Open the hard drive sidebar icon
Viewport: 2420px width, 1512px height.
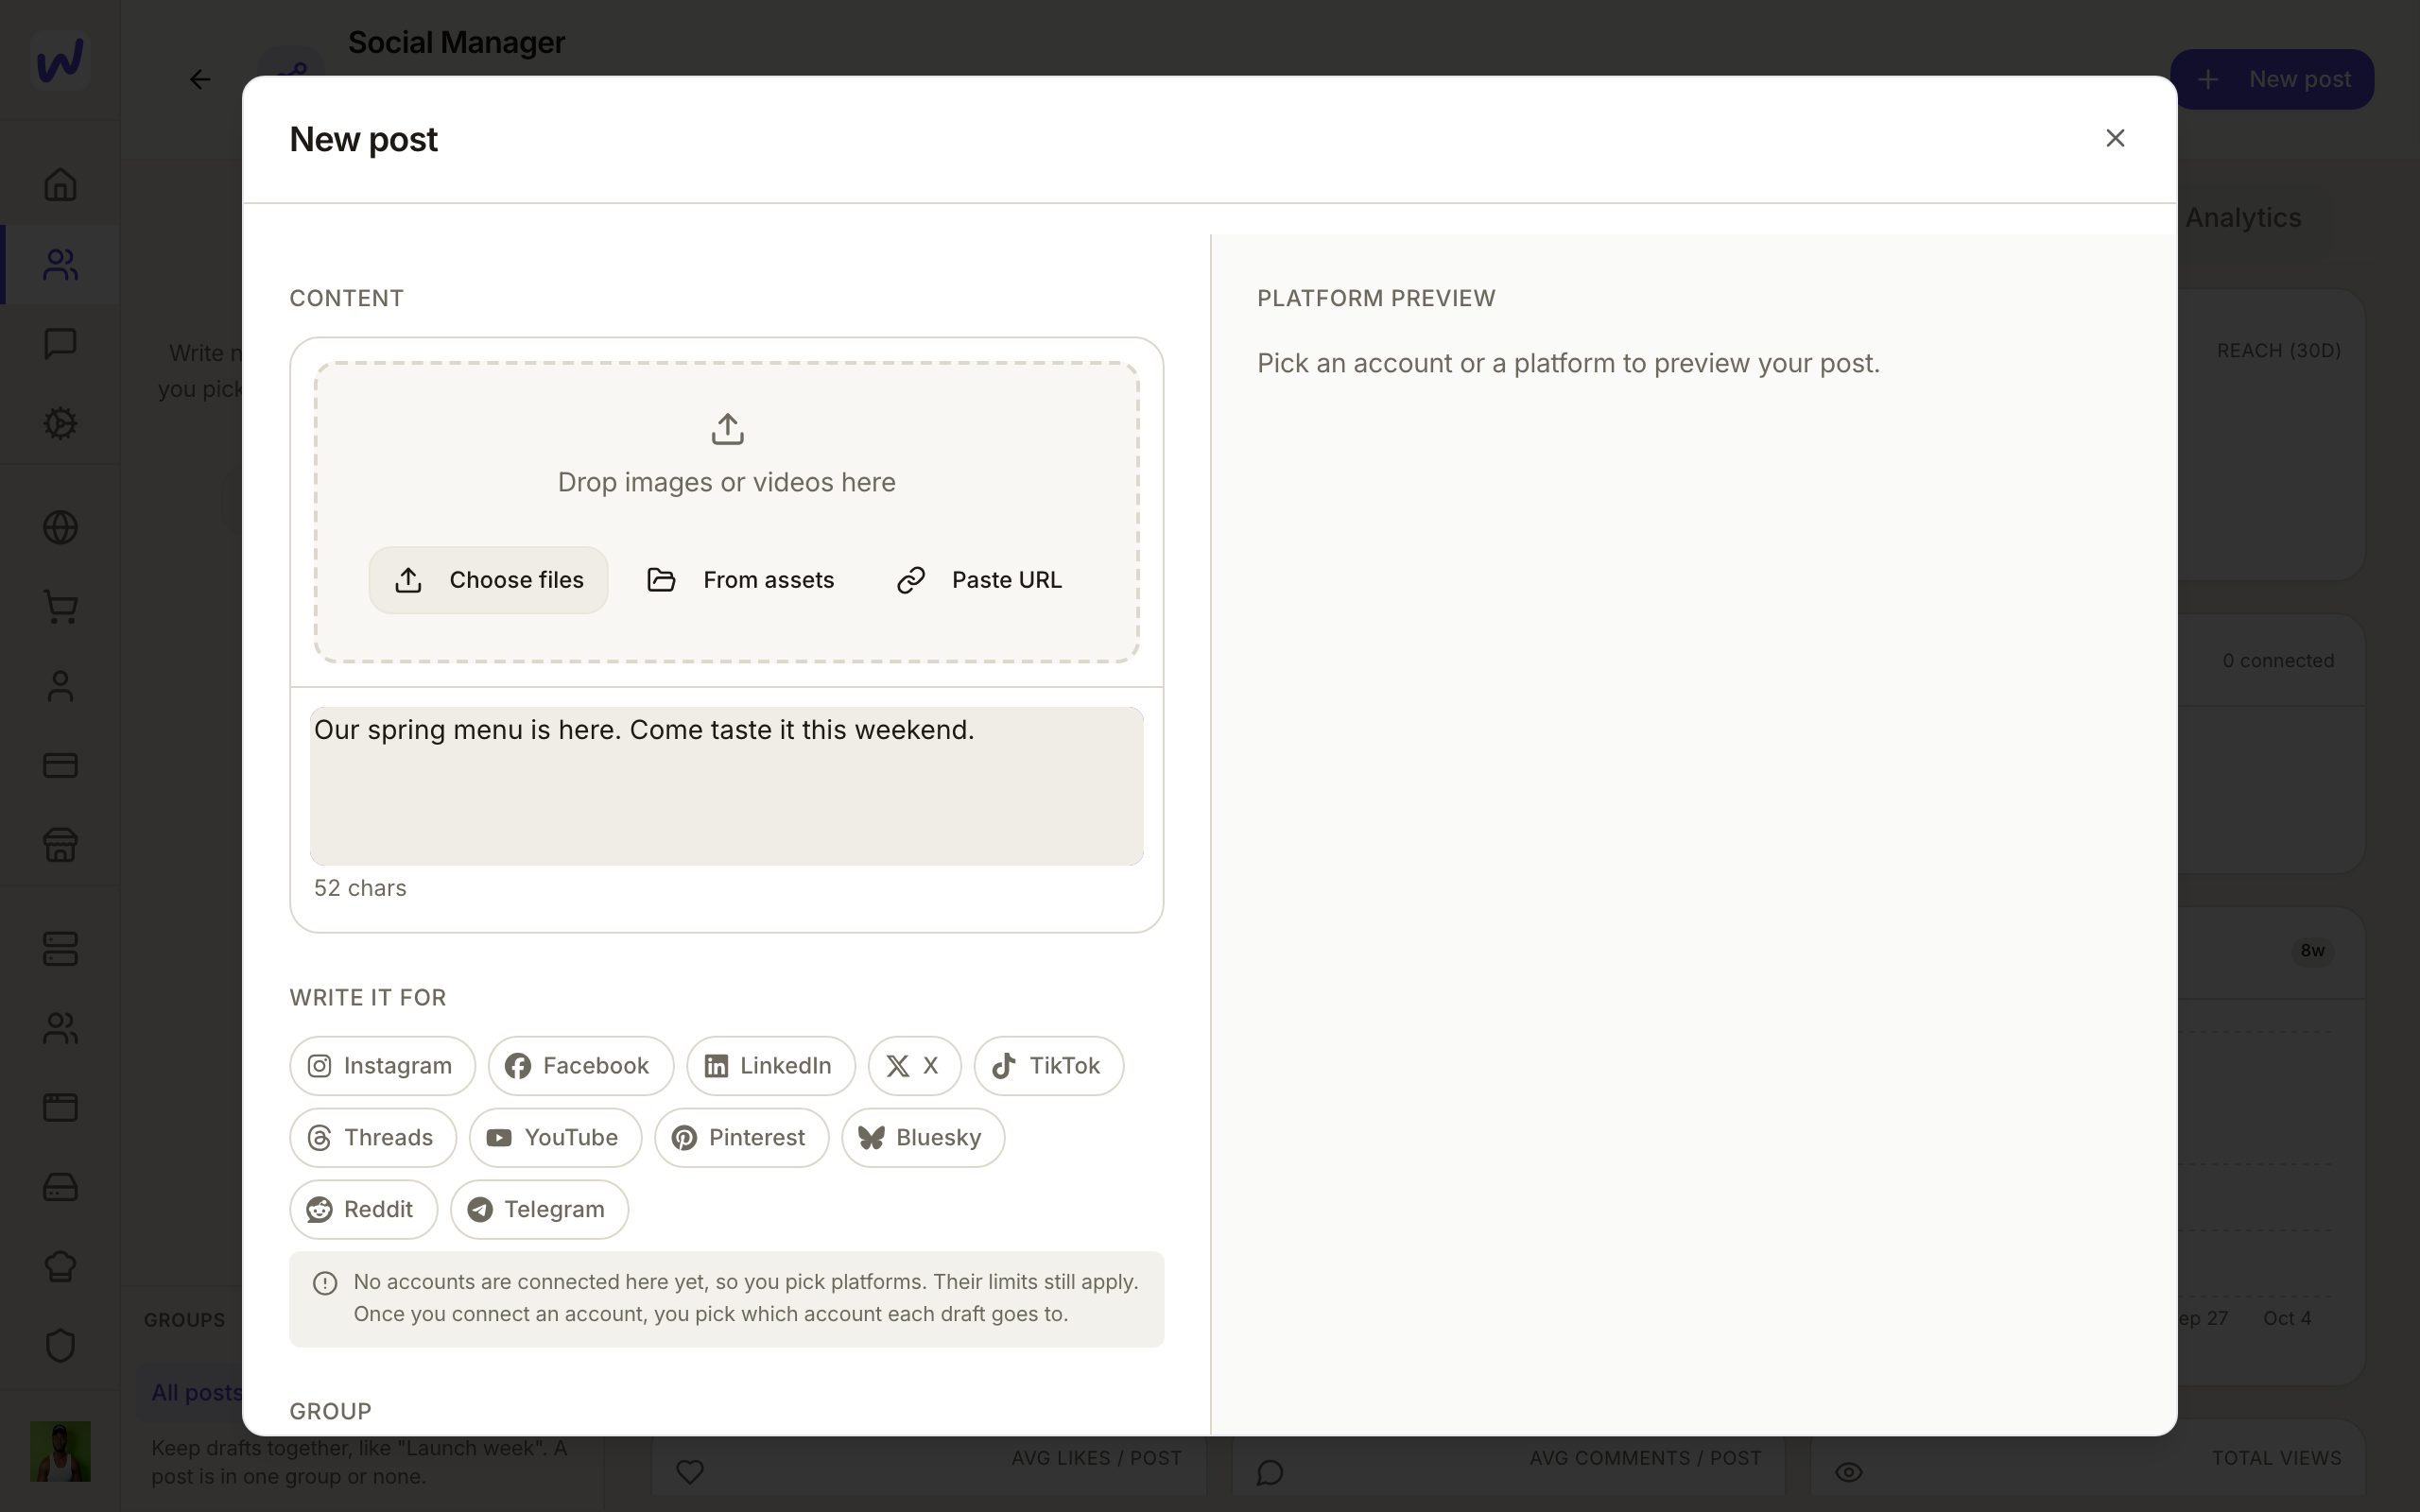click(60, 1187)
